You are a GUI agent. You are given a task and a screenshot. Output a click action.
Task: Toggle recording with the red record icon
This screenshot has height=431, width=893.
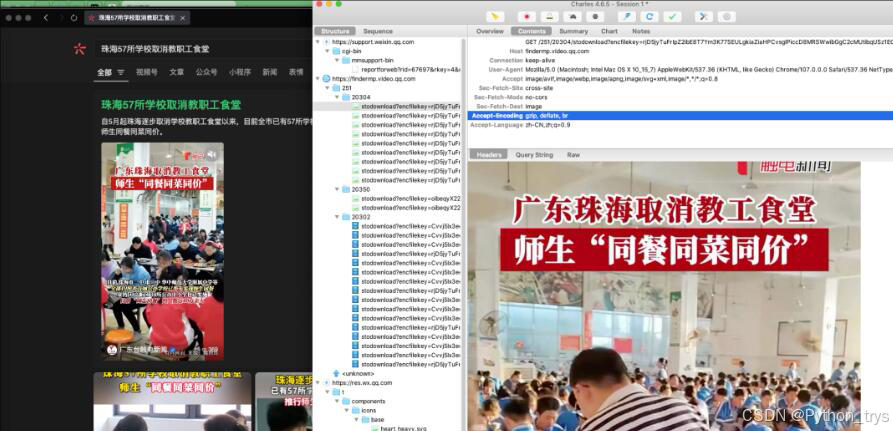[x=527, y=17]
